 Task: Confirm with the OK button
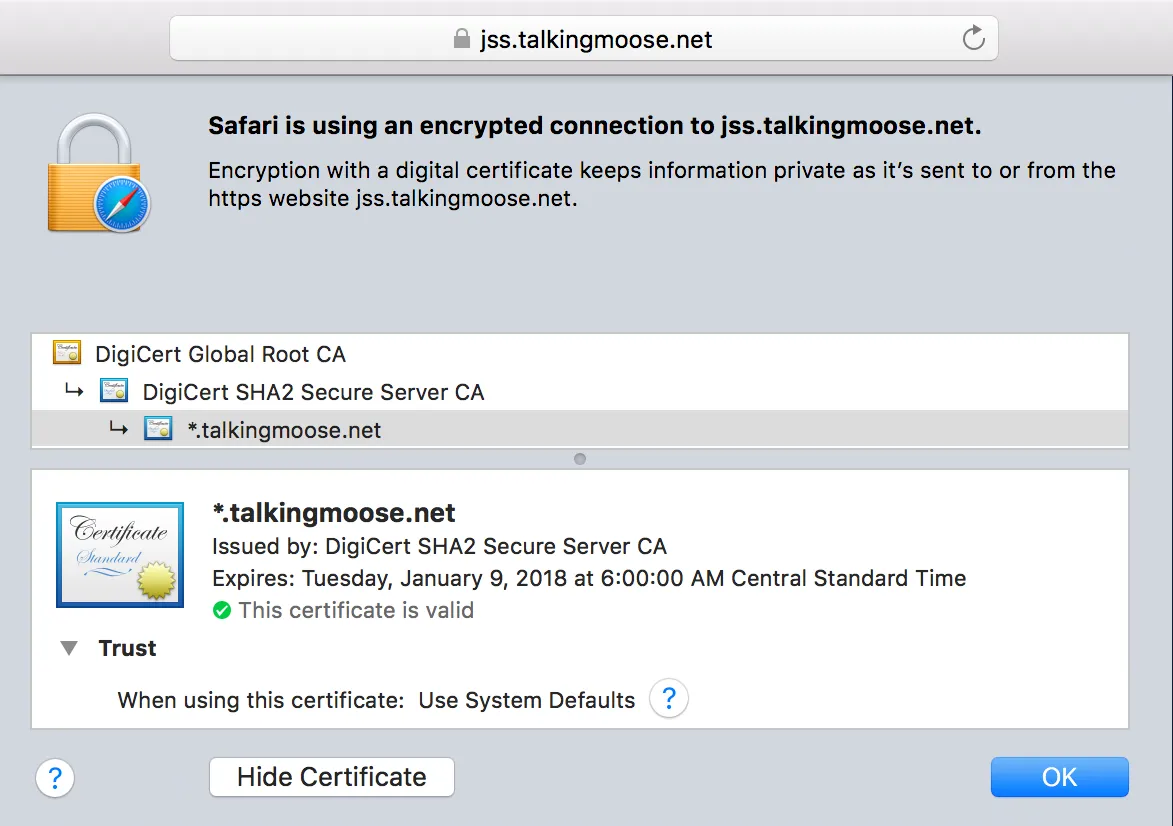coord(1059,777)
